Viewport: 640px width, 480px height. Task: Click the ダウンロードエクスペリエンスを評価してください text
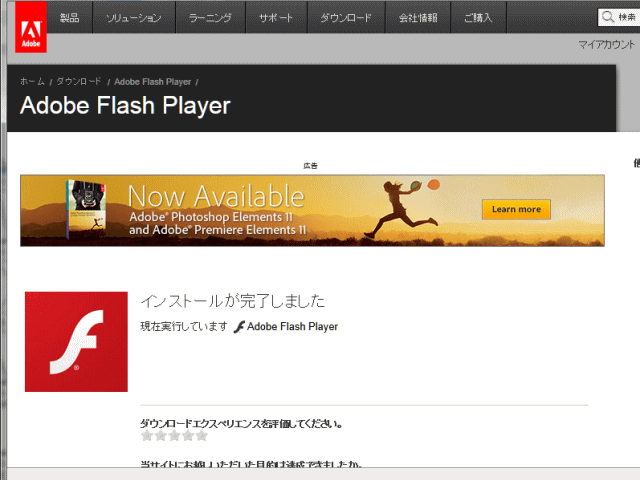tap(241, 424)
